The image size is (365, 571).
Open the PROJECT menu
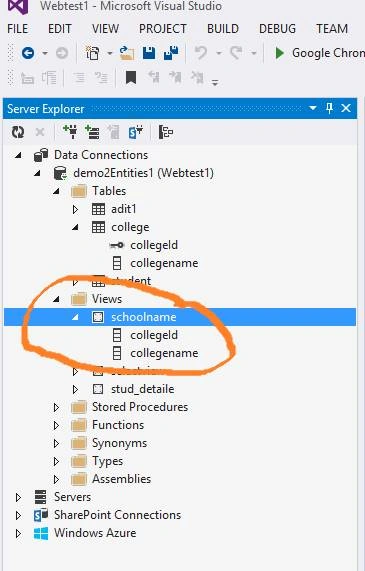point(163,28)
